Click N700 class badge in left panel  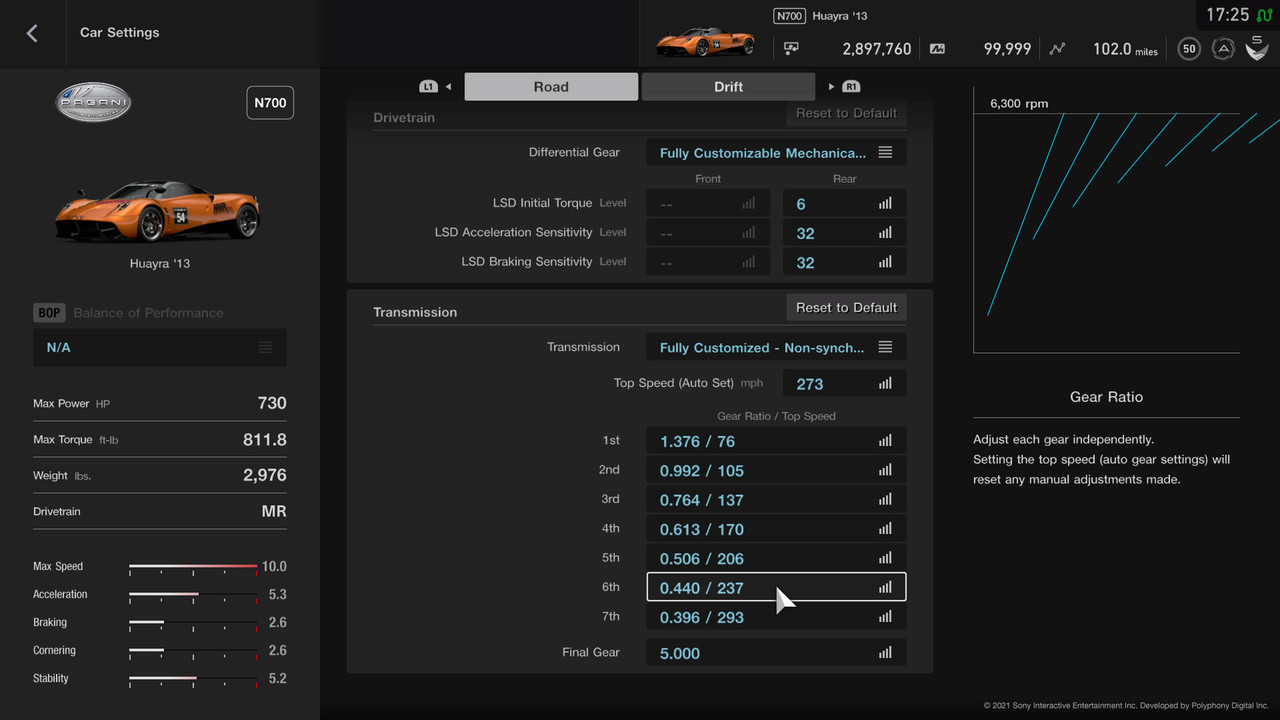click(270, 103)
